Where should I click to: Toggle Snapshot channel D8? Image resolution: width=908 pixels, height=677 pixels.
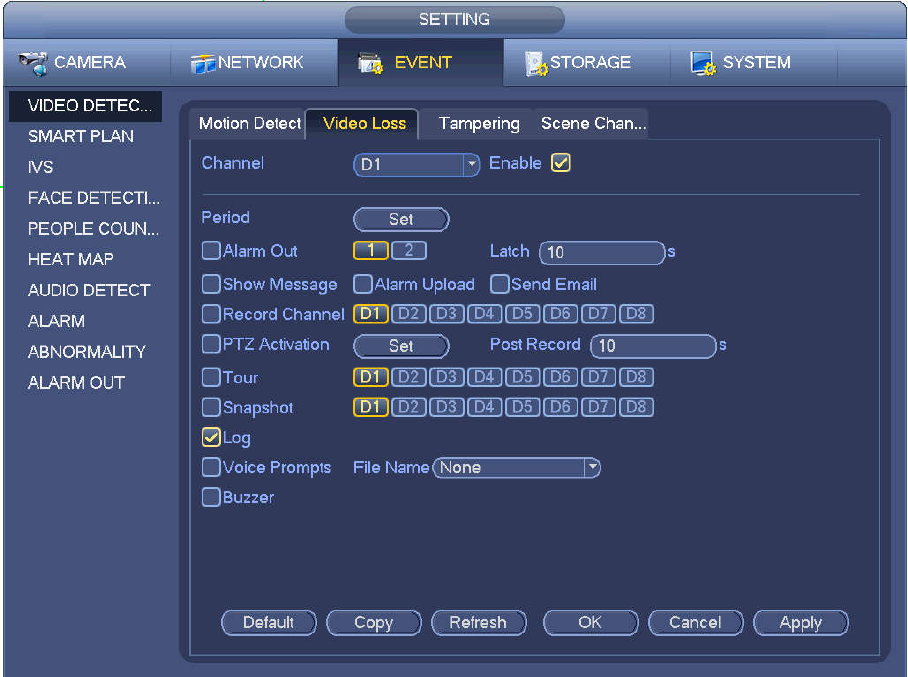pyautogui.click(x=636, y=407)
